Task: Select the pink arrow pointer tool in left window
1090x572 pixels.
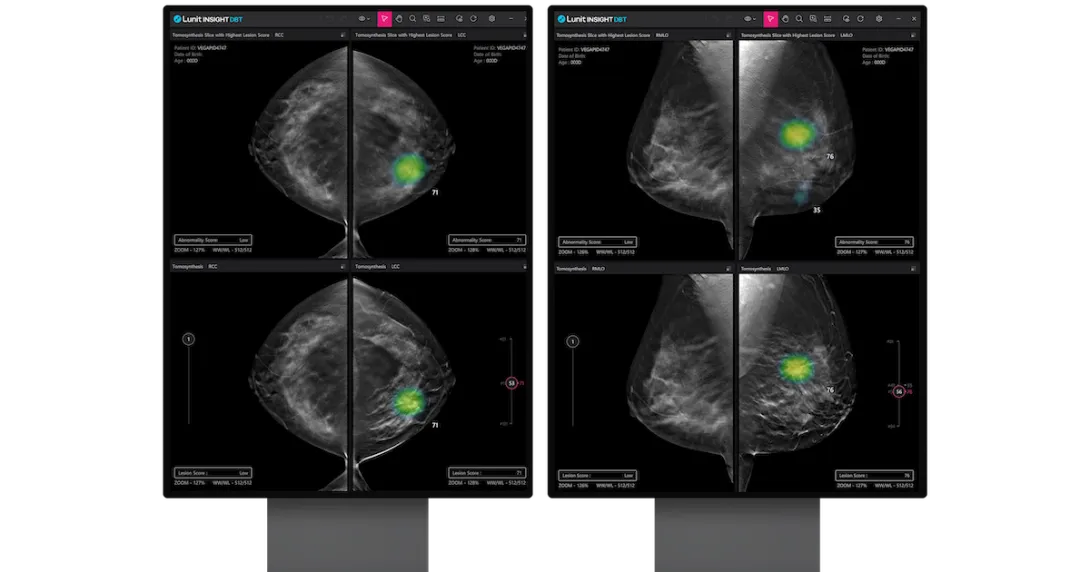Action: tap(384, 18)
